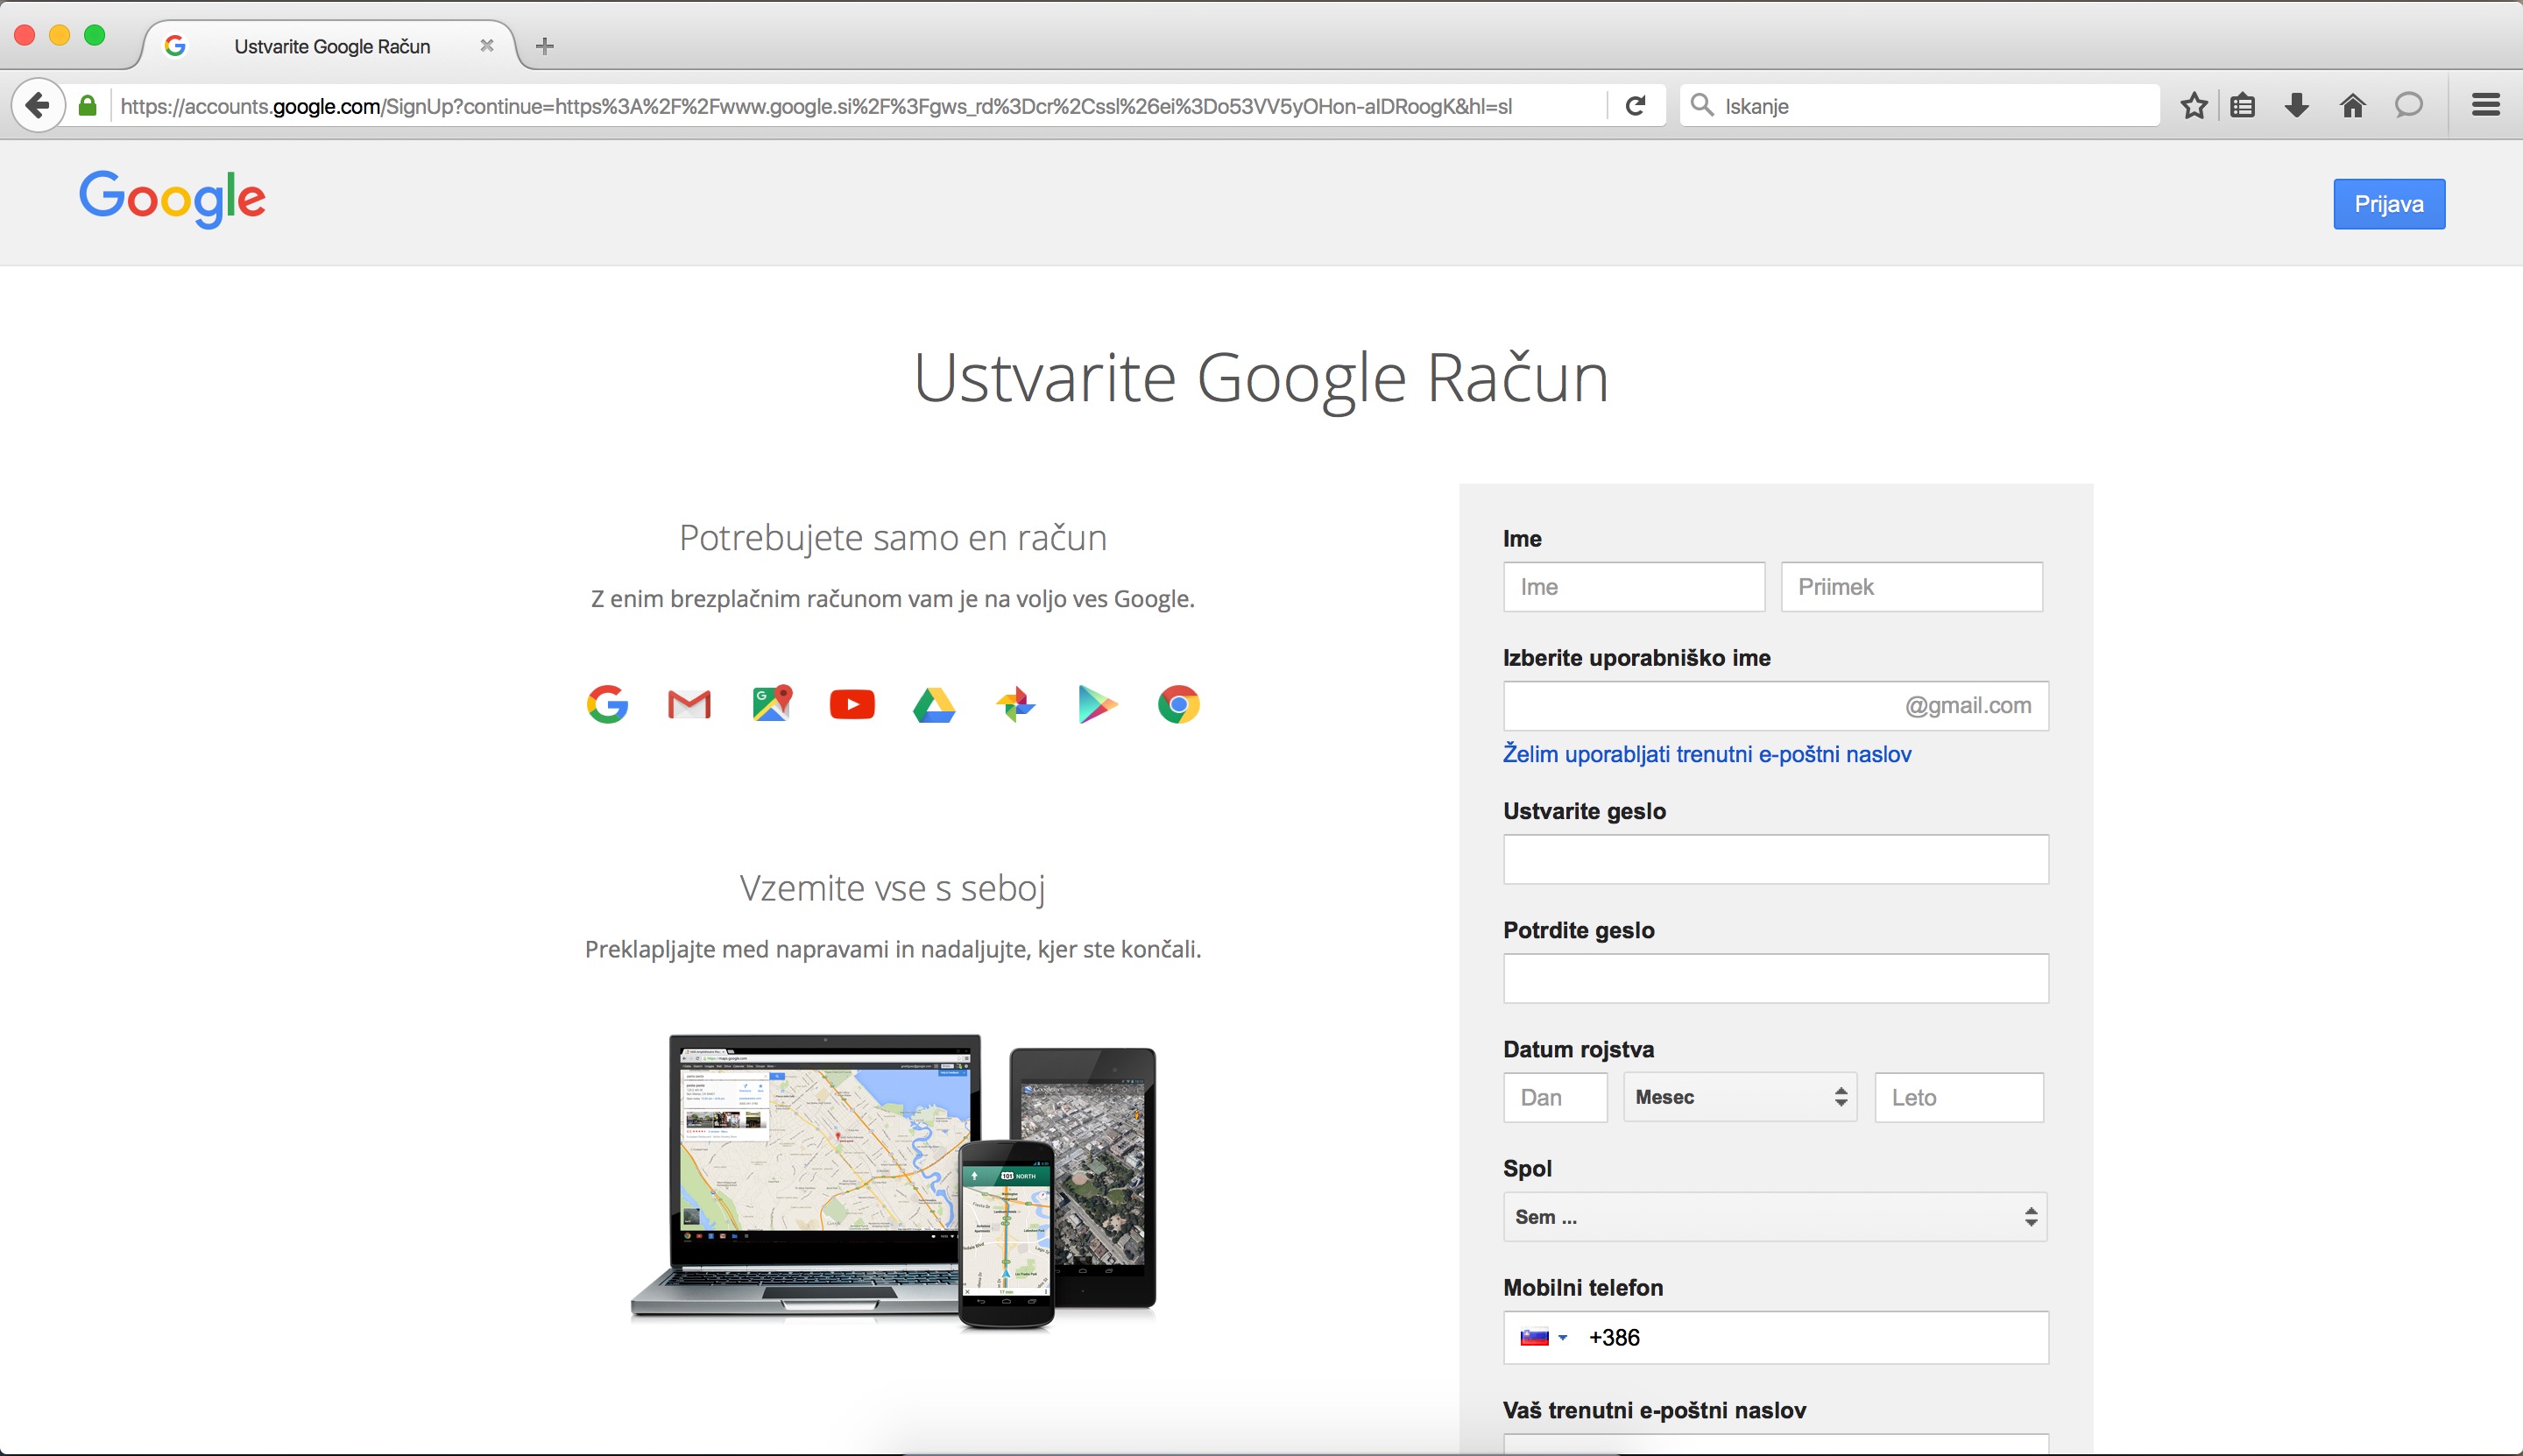Screen dimensions: 2523x1456
Task: Click the Google Photos pinwheel icon
Action: [x=1016, y=704]
